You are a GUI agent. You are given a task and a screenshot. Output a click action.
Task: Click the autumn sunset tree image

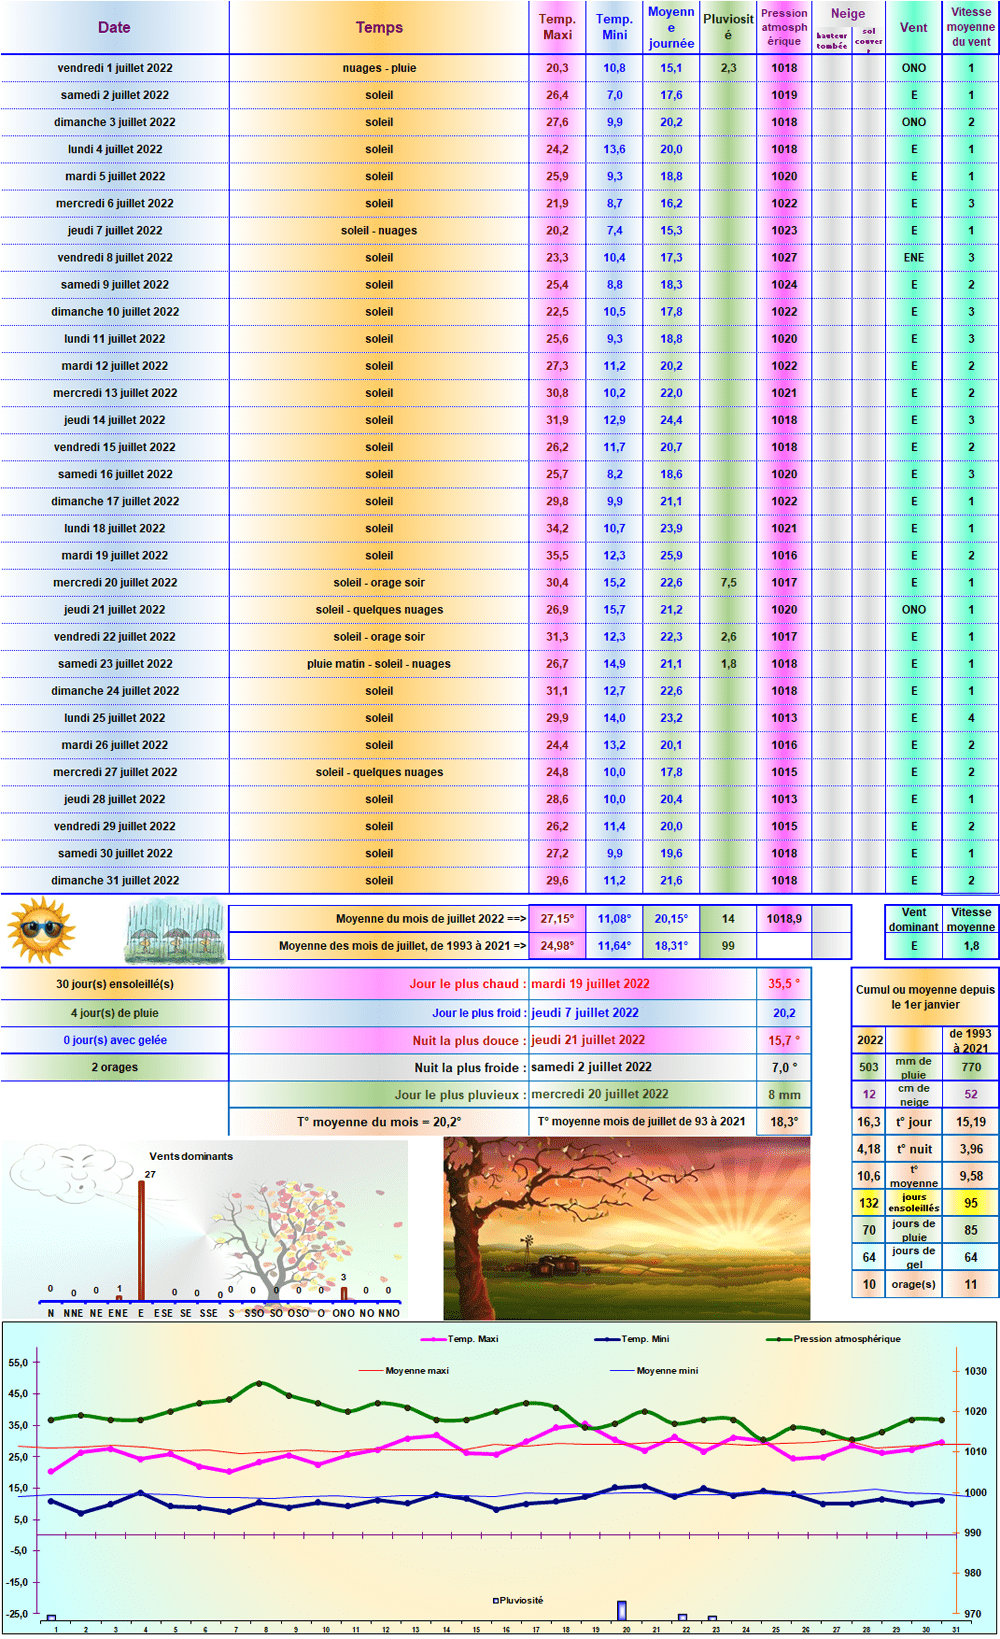click(x=627, y=1228)
